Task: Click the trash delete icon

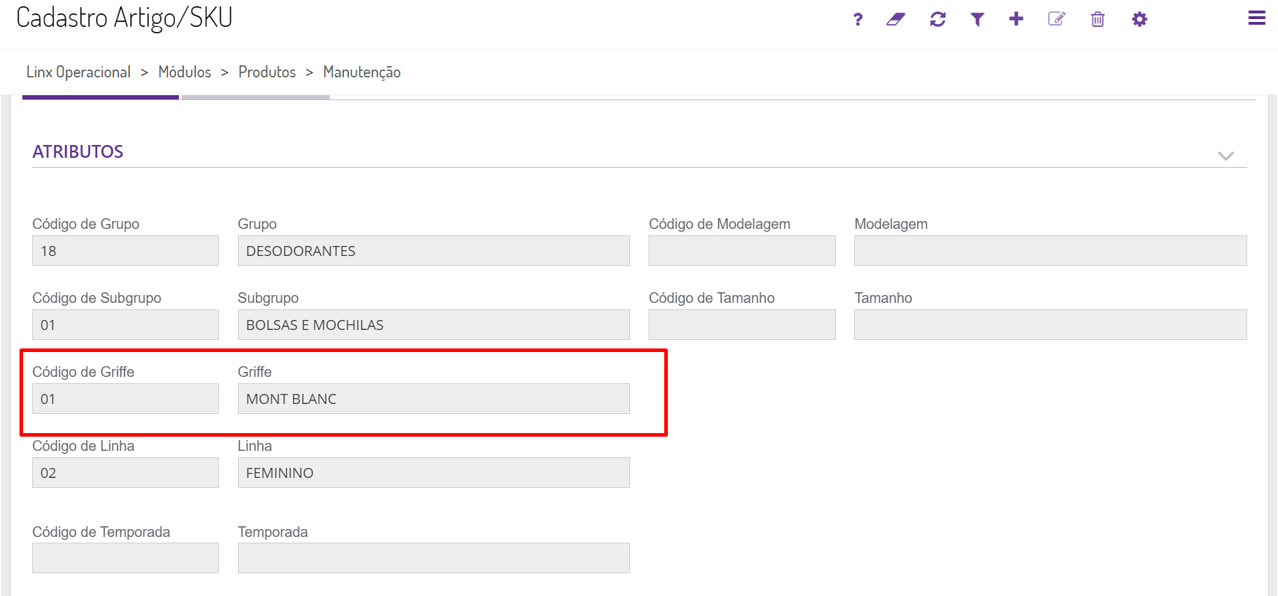Action: [1098, 20]
